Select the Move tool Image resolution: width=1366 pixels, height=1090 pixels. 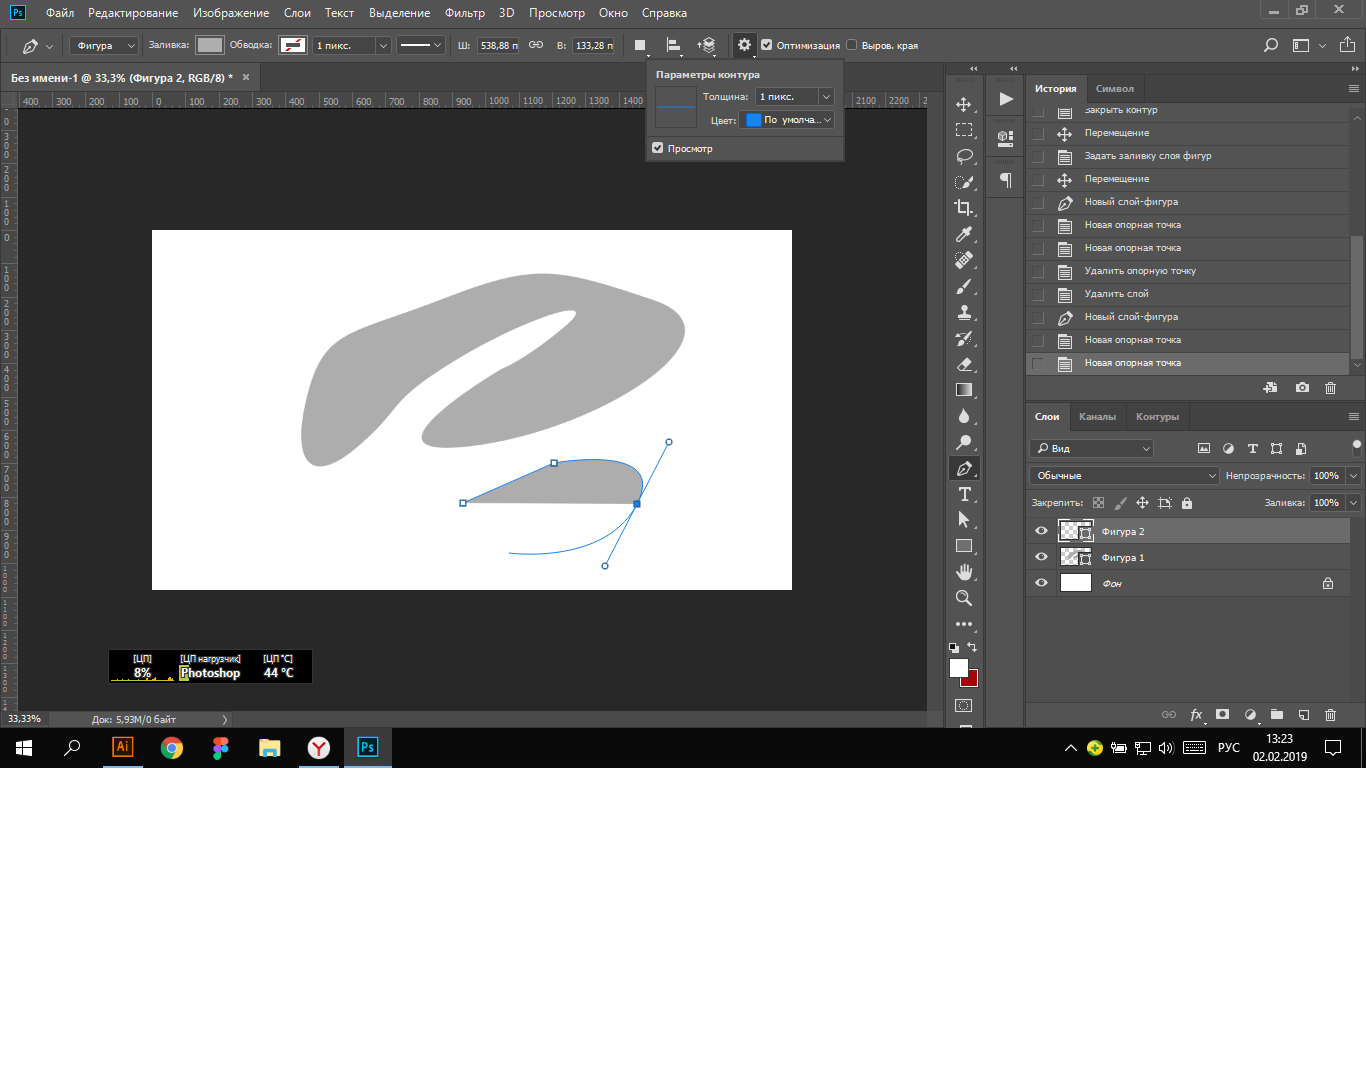point(964,104)
